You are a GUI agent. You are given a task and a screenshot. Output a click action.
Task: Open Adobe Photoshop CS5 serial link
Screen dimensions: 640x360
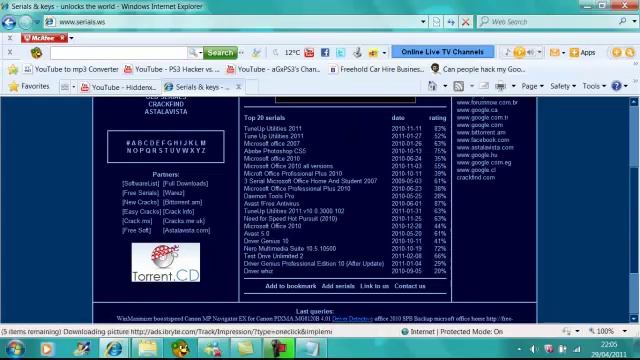tap(275, 151)
